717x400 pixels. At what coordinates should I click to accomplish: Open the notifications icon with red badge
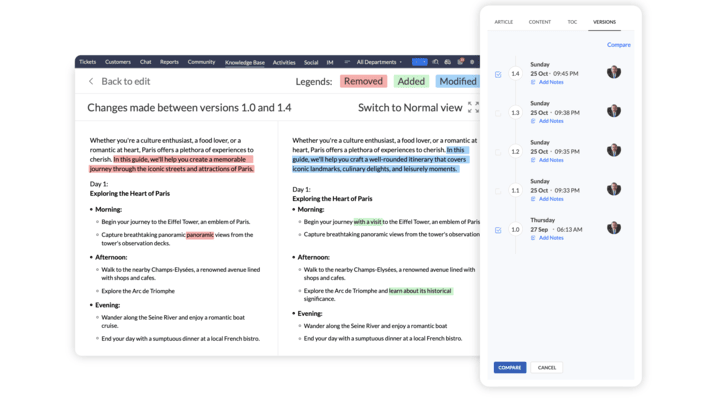(x=460, y=62)
